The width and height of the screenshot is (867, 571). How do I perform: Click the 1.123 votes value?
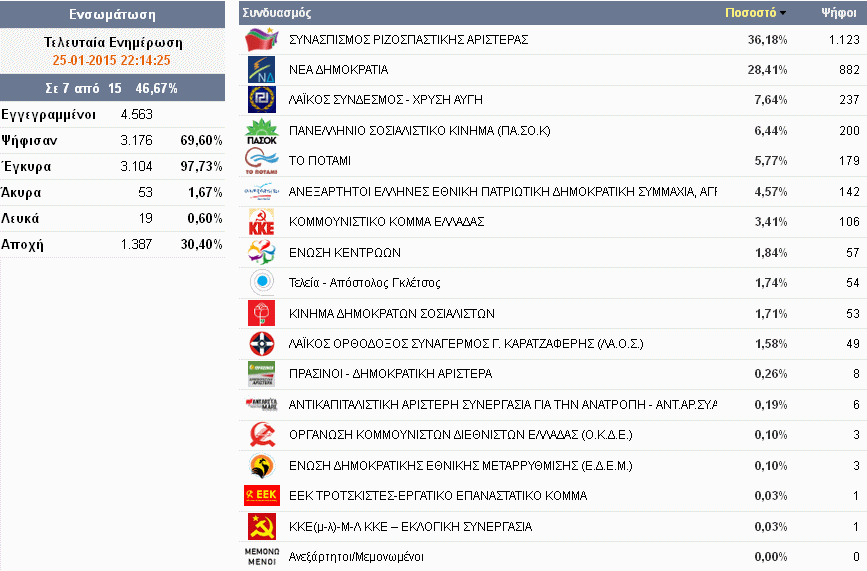[844, 40]
